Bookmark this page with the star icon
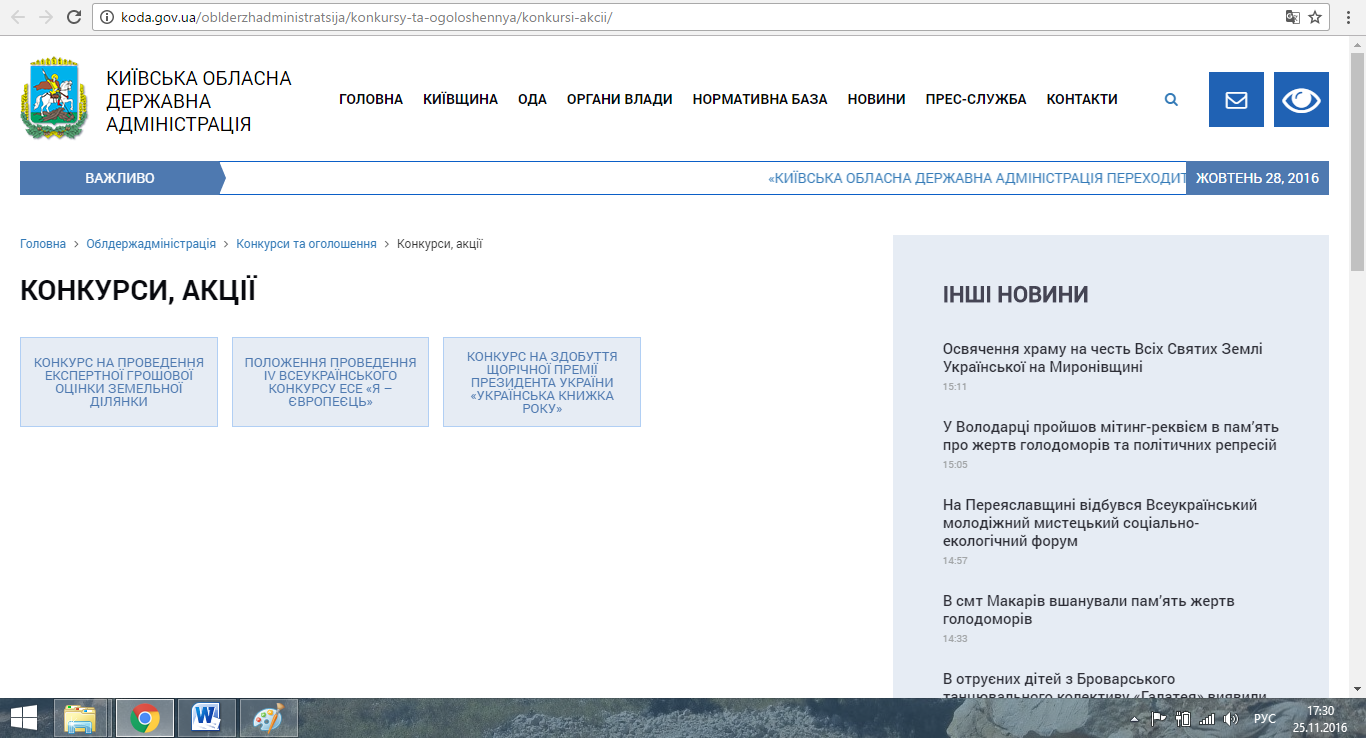Viewport: 1366px width, 738px height. tap(1315, 17)
